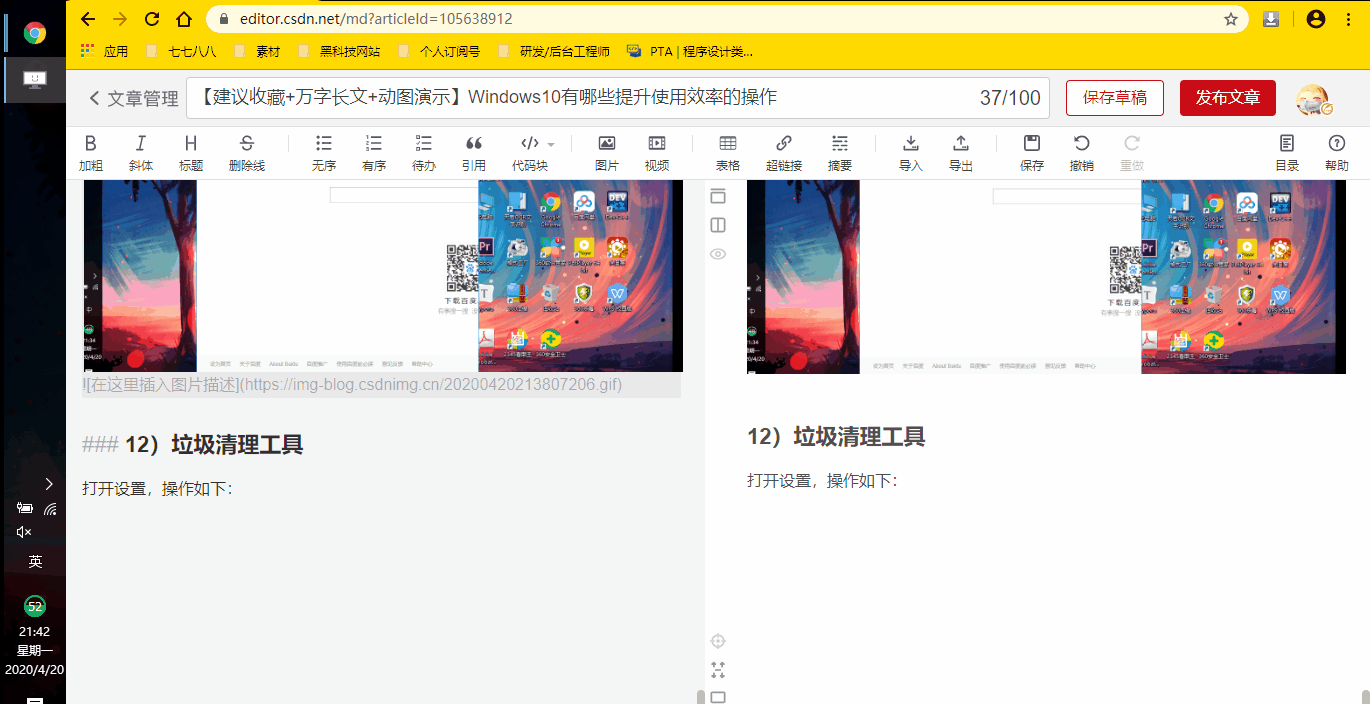This screenshot has height=704, width=1370.
Task: Undo the last edit with 撤销
Action: 1081,152
